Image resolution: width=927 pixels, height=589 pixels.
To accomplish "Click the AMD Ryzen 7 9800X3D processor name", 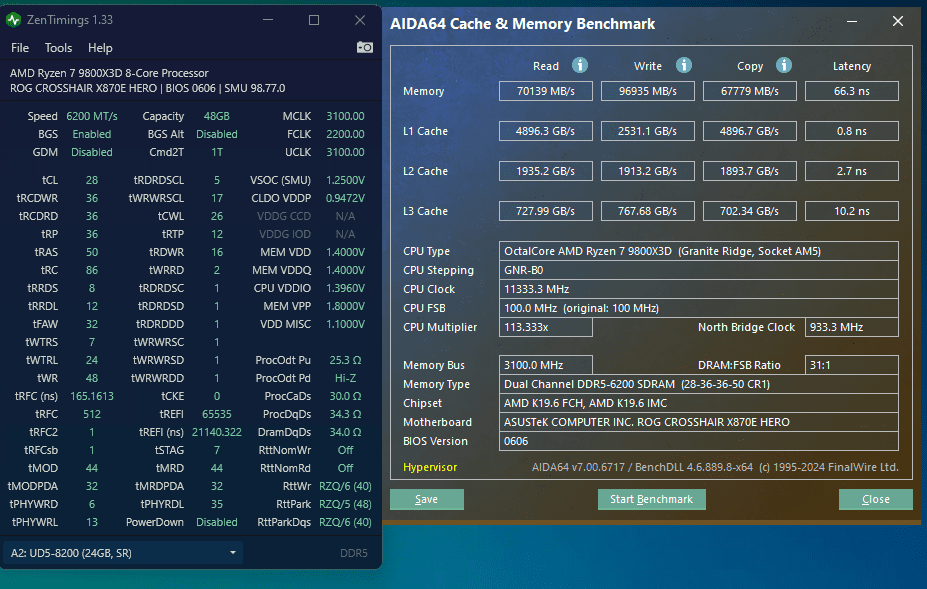I will click(109, 73).
